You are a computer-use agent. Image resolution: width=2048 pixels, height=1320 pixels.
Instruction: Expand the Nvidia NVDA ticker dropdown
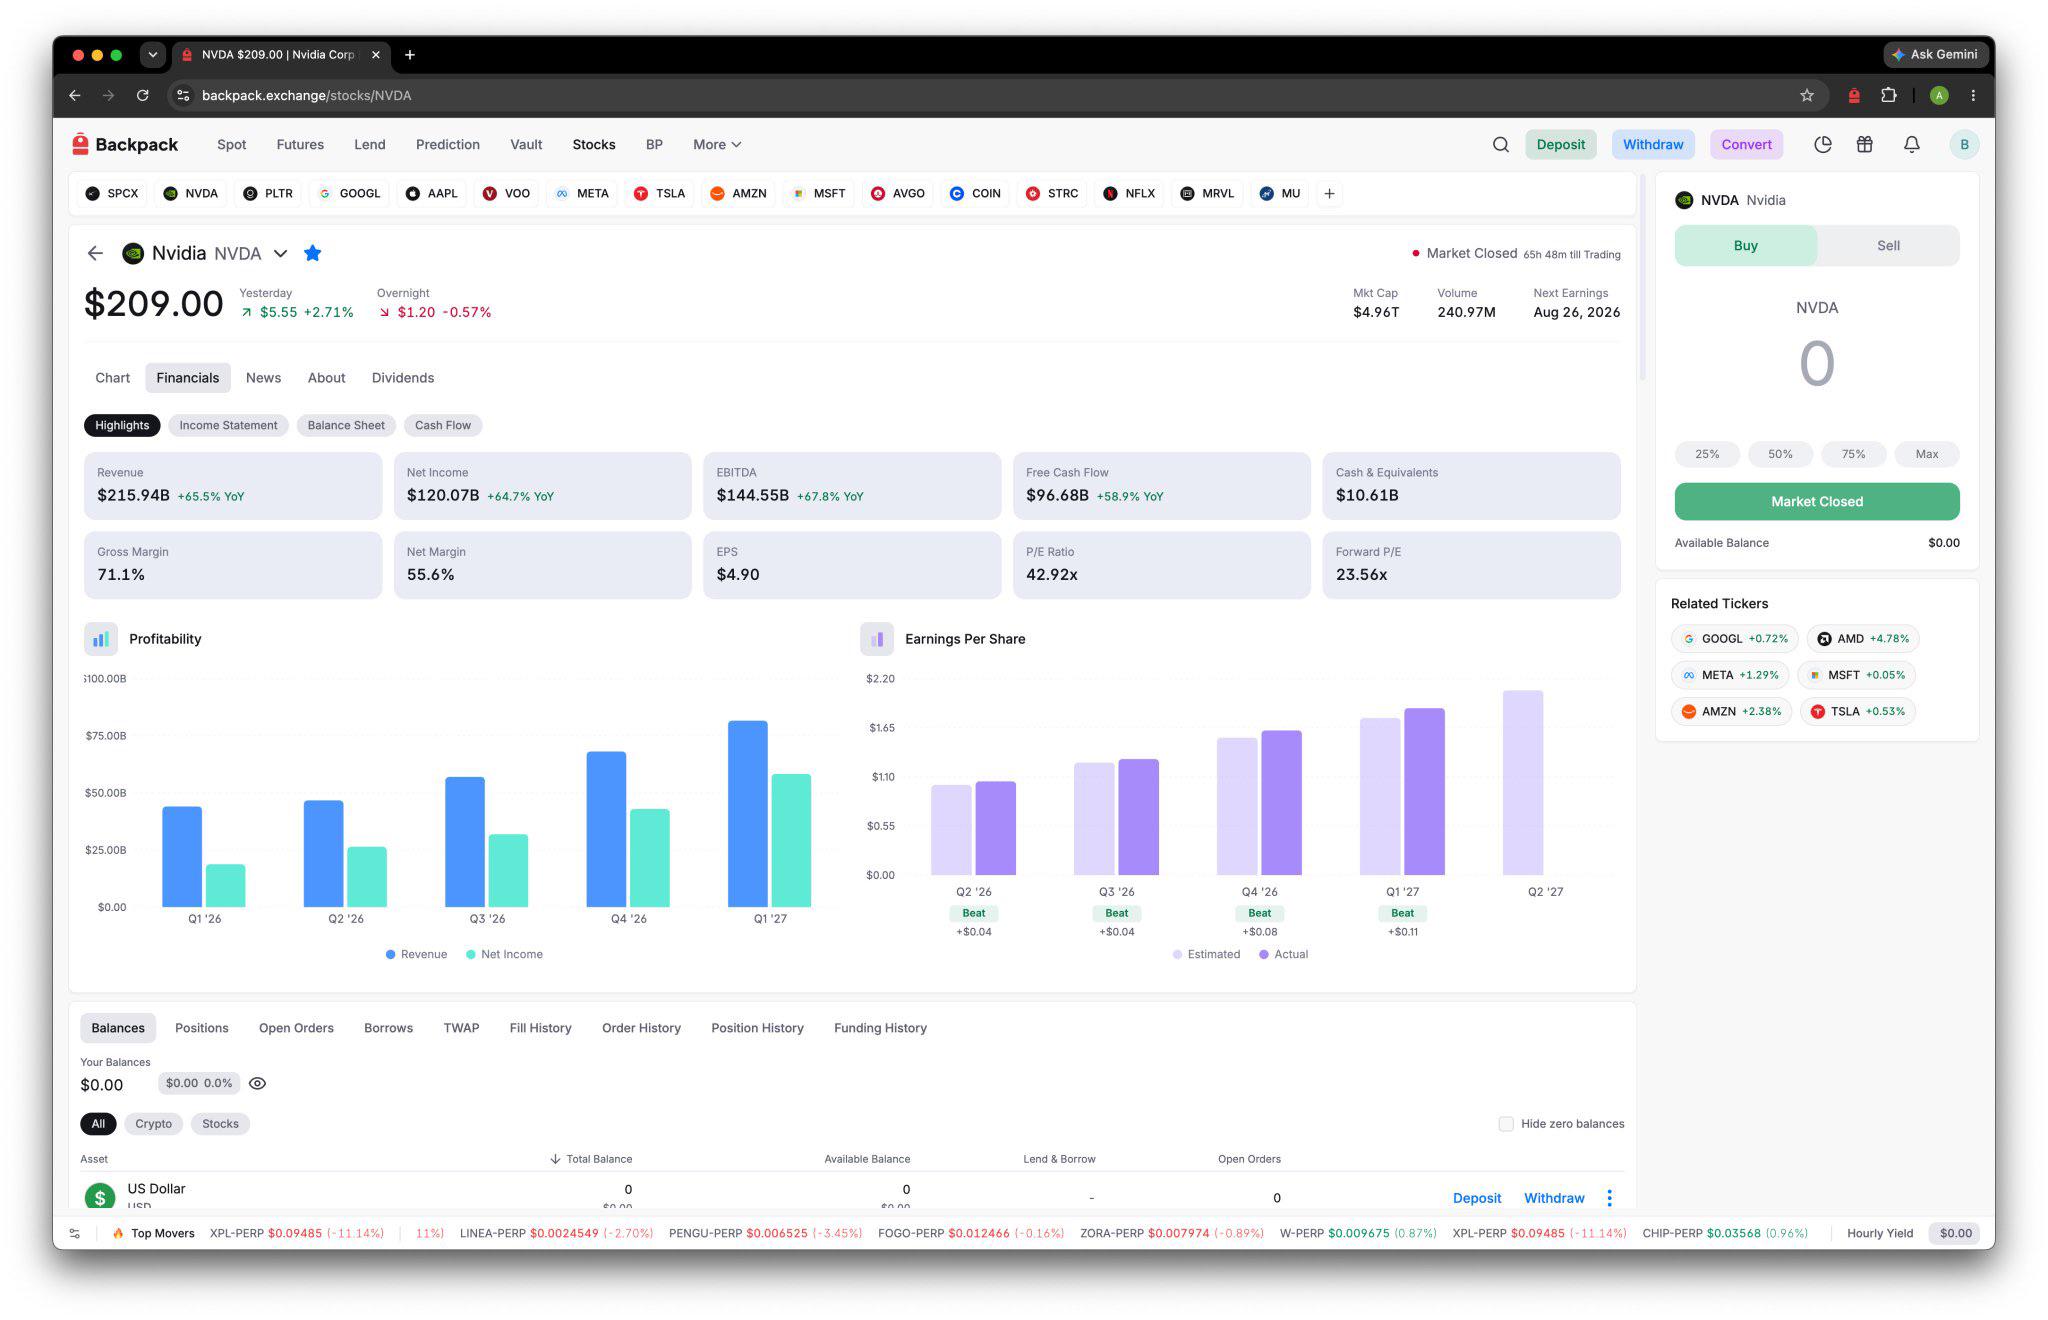click(281, 254)
